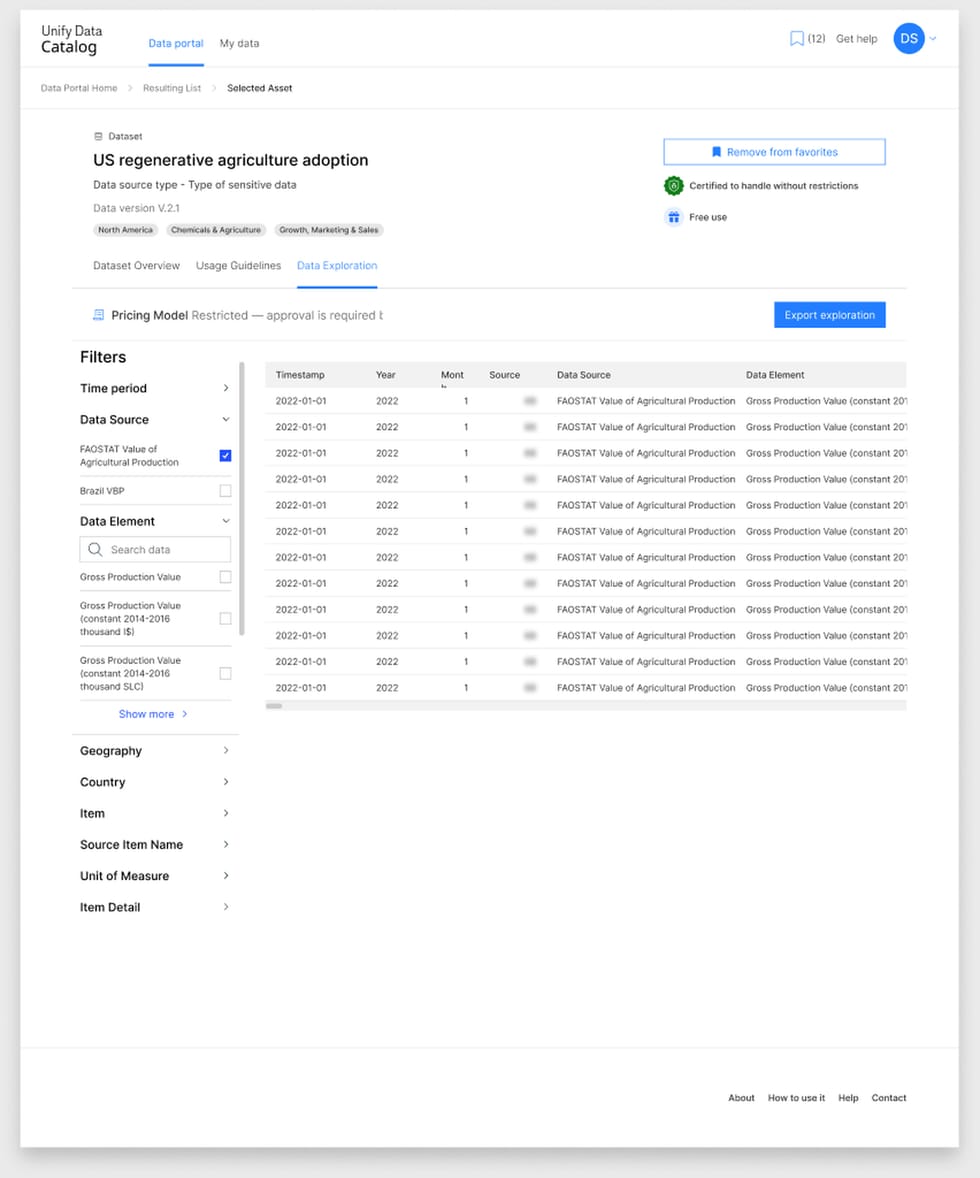Click the small Dataset type icon
Viewport: 980px width, 1178px height.
(x=98, y=137)
